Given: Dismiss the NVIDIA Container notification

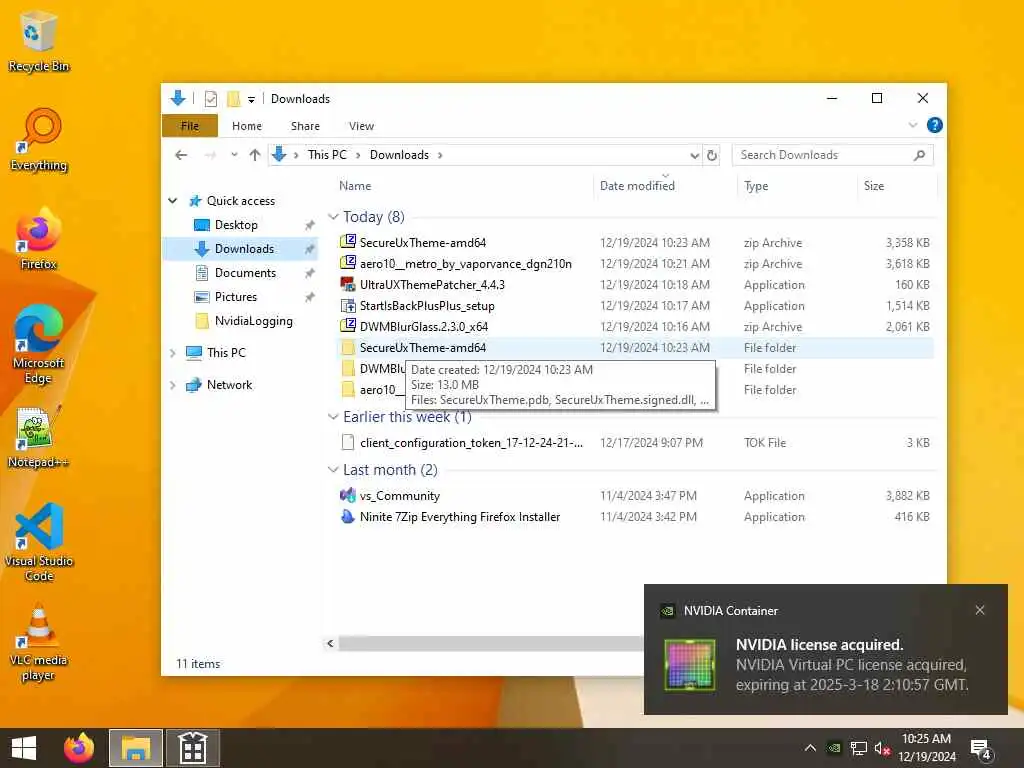Looking at the screenshot, I should click(980, 610).
